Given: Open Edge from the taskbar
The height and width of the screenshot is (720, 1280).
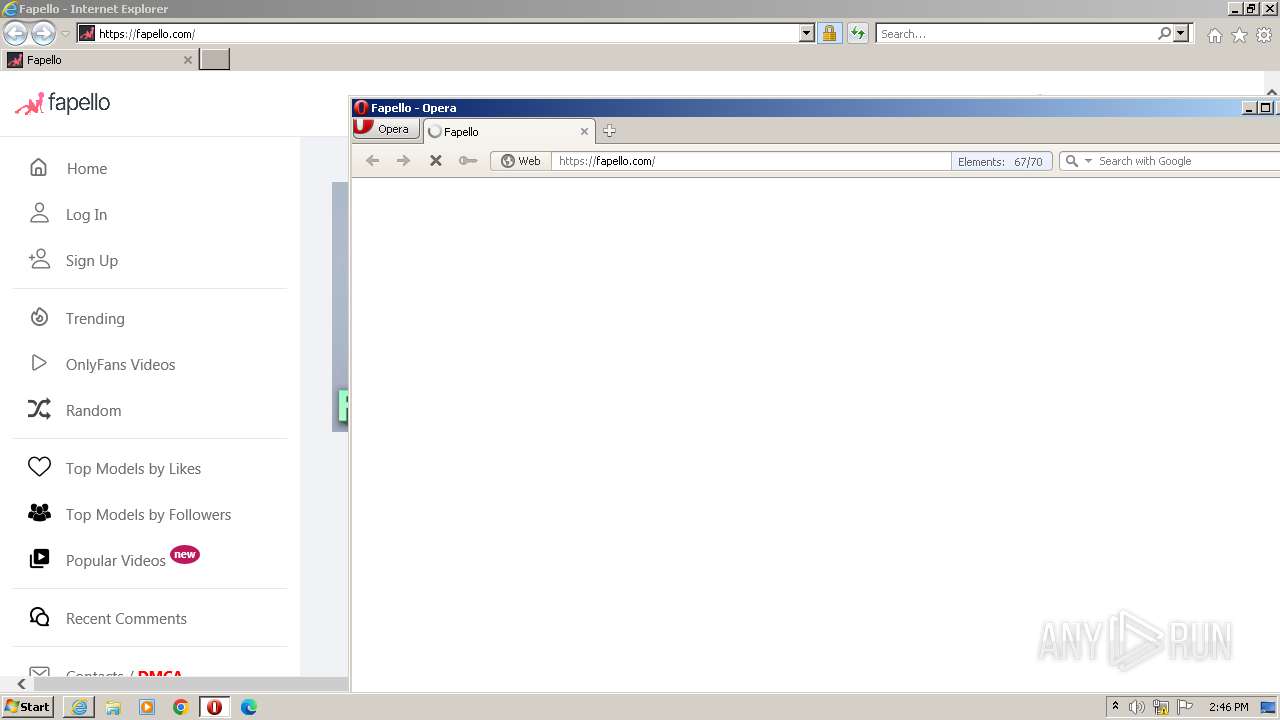Looking at the screenshot, I should click(x=248, y=707).
